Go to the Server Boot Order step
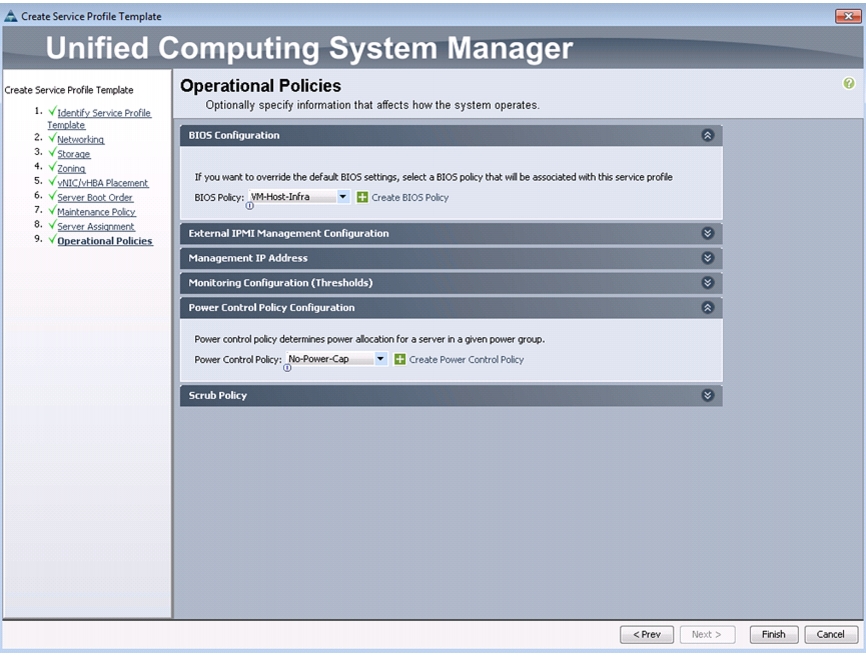The height and width of the screenshot is (672, 866). point(95,197)
